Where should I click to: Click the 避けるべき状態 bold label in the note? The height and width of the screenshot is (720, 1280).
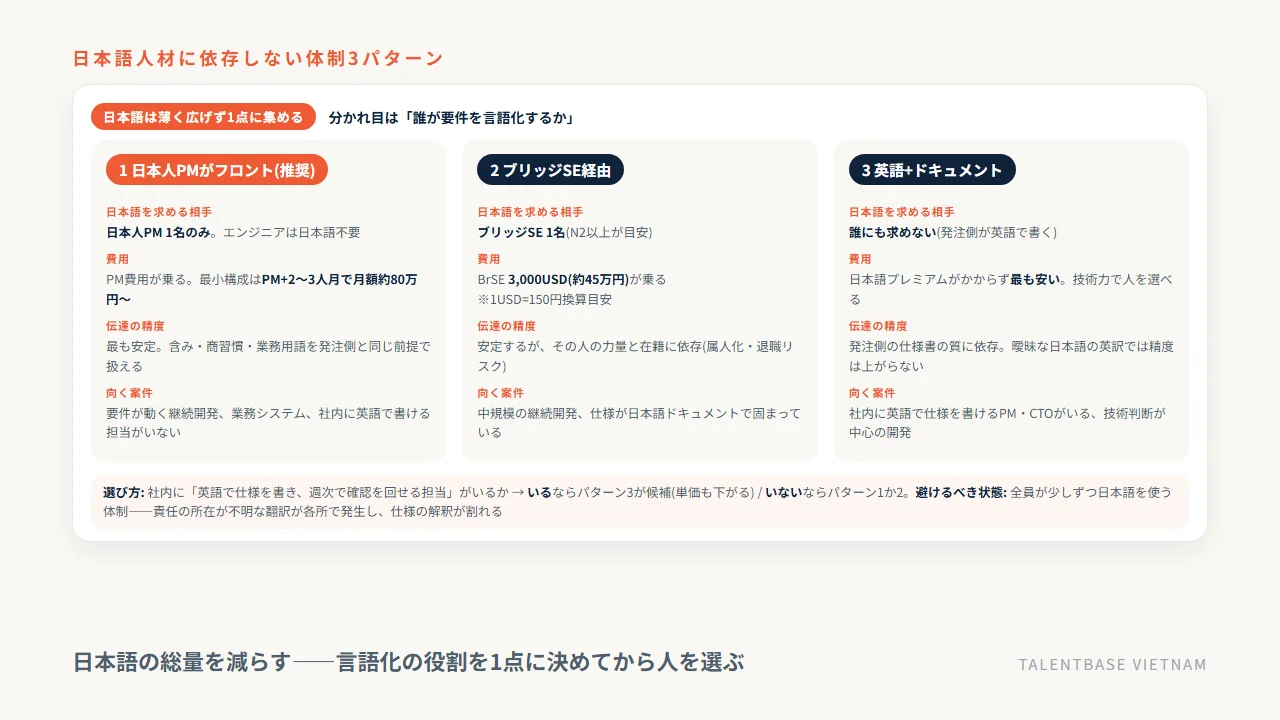(961, 492)
